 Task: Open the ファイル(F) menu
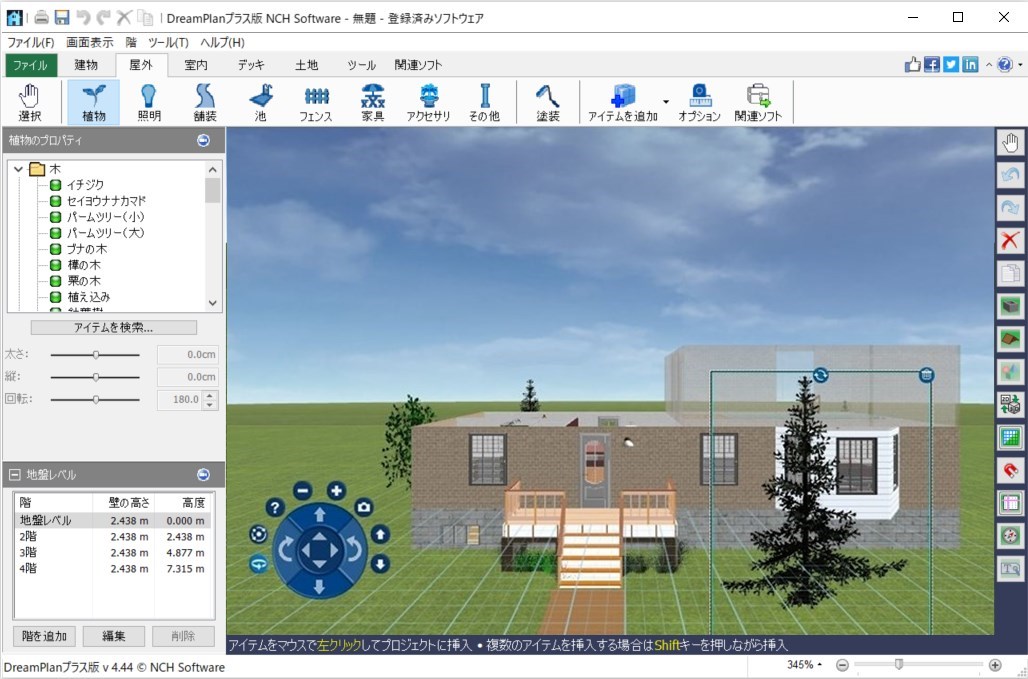click(30, 43)
